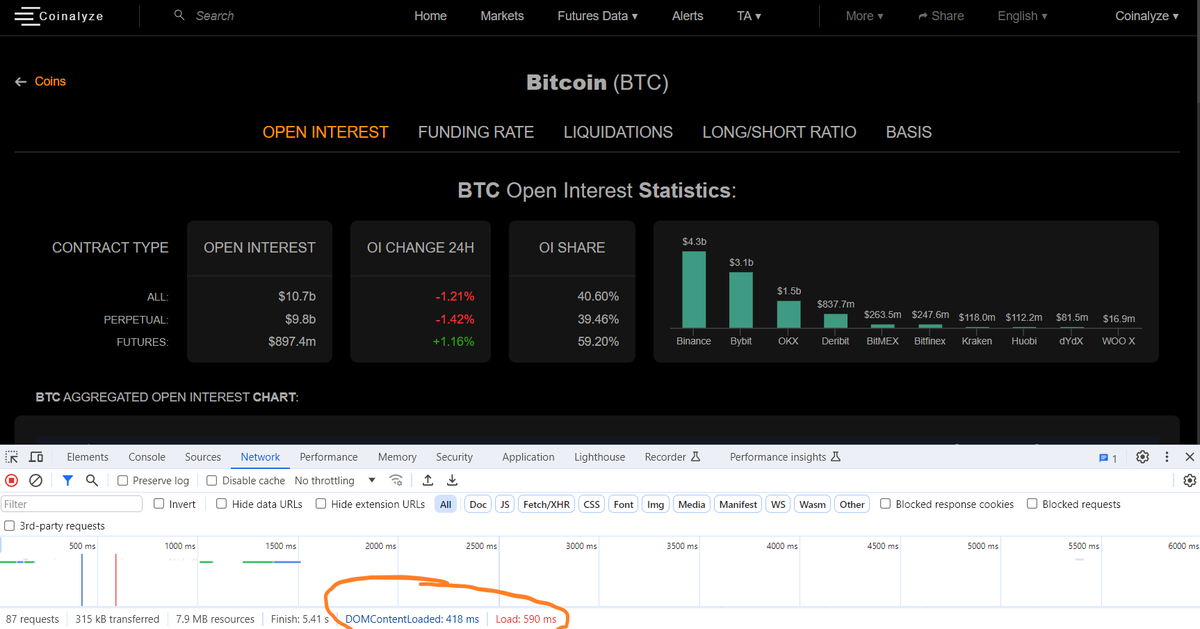Click the Share arrow icon in the header
Viewport: 1200px width, 629px height.
[x=923, y=16]
